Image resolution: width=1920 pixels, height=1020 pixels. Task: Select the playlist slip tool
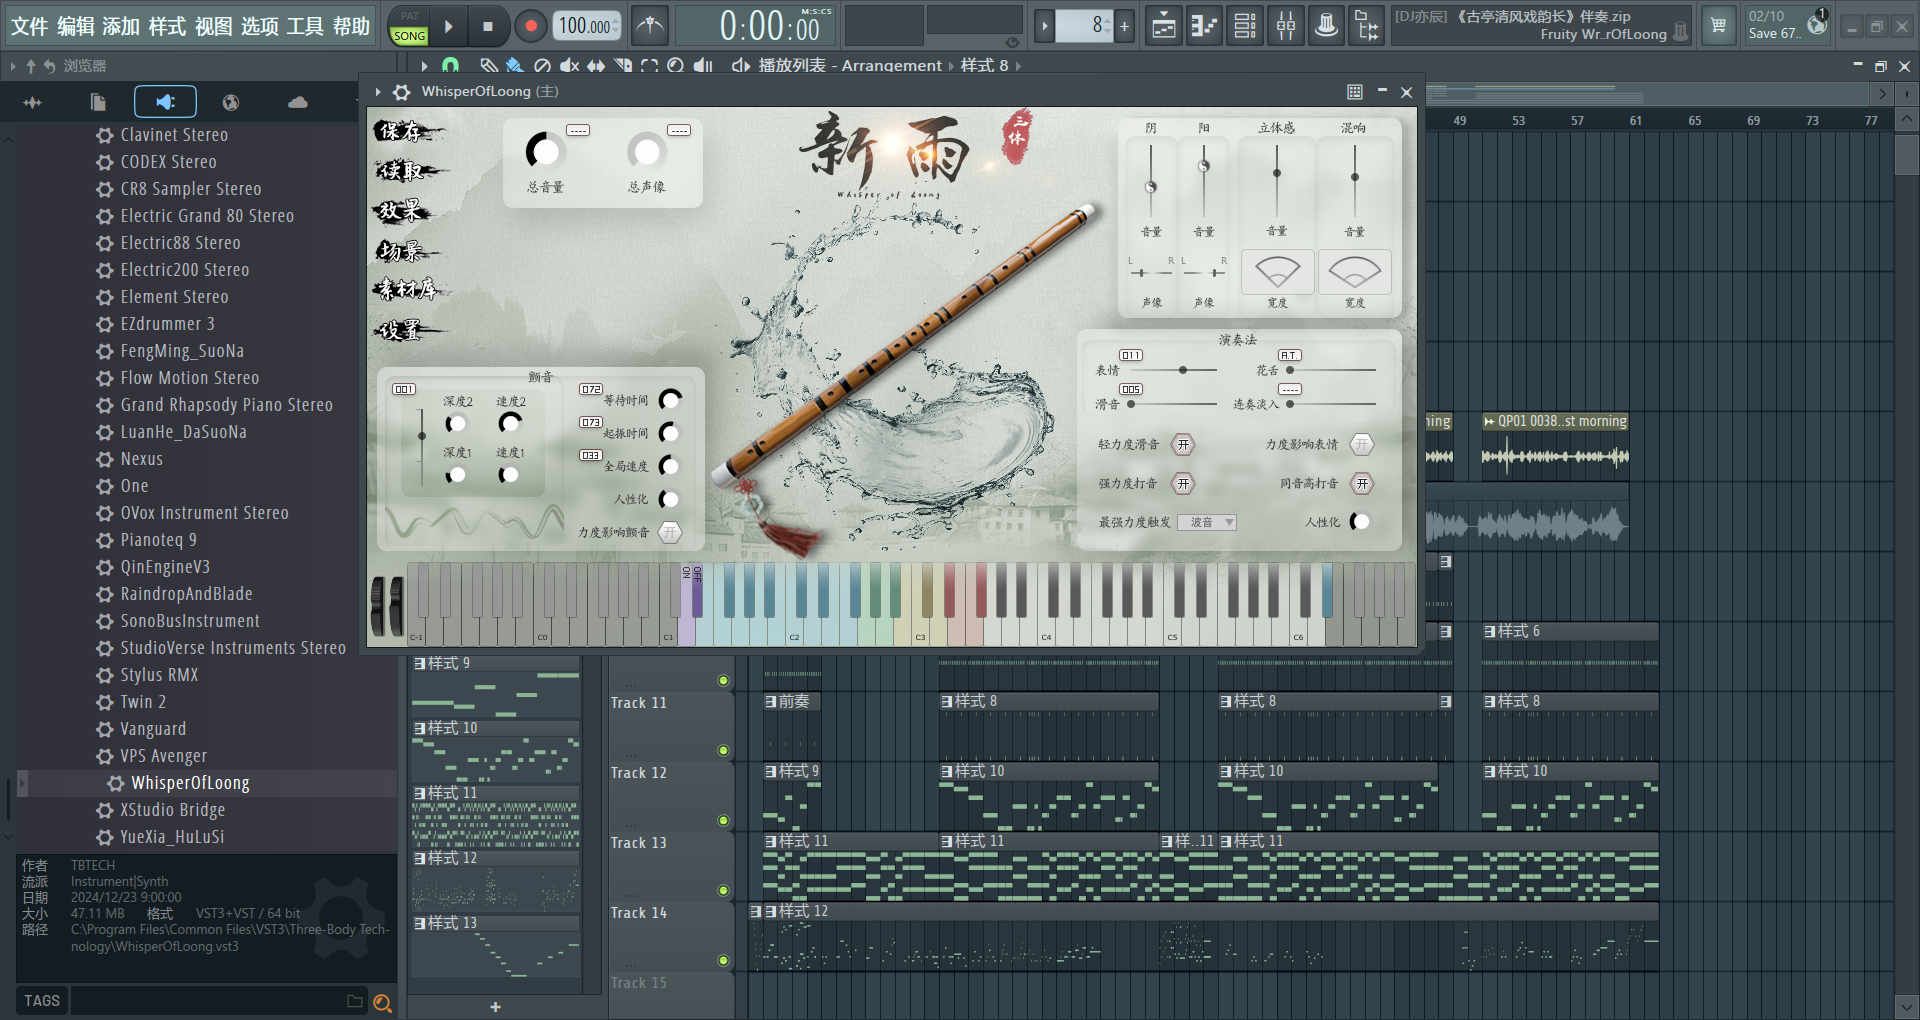tap(596, 66)
